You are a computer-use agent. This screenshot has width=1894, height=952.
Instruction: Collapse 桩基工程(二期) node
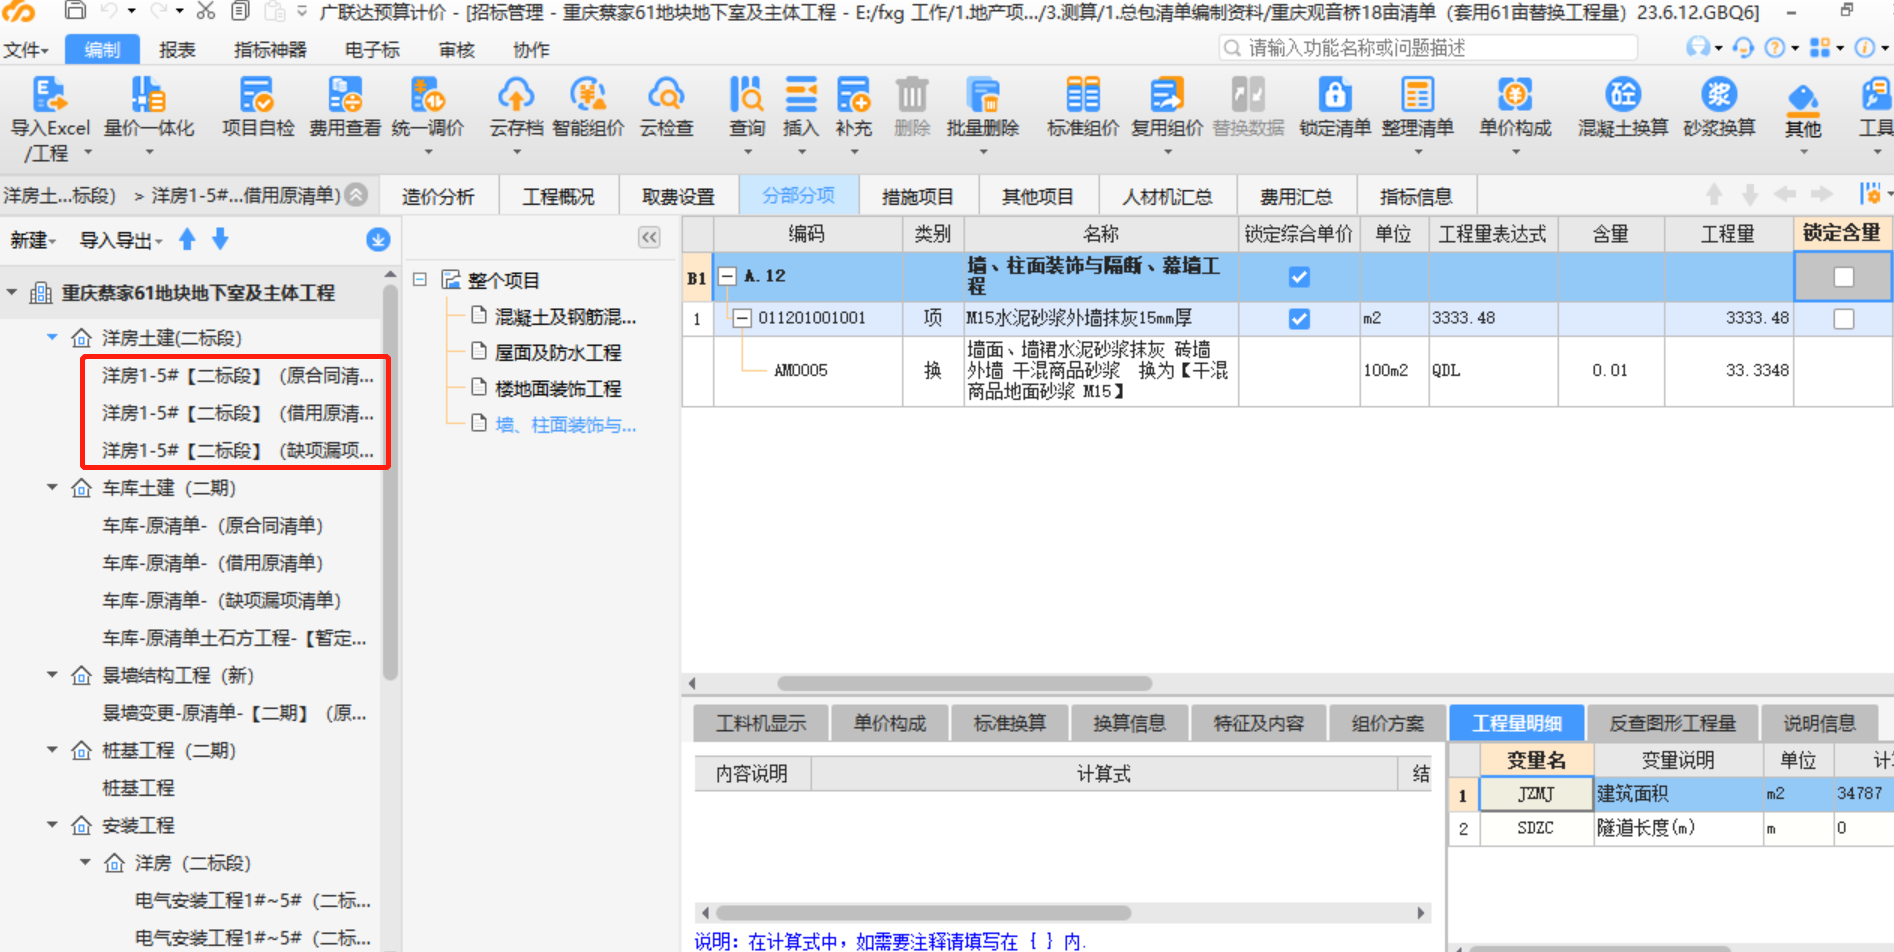52,750
